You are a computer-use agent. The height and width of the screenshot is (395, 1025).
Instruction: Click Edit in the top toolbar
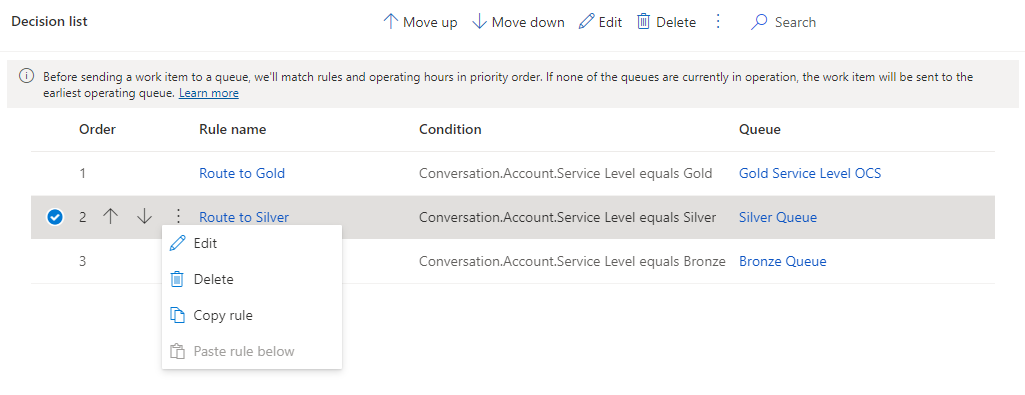(x=600, y=22)
